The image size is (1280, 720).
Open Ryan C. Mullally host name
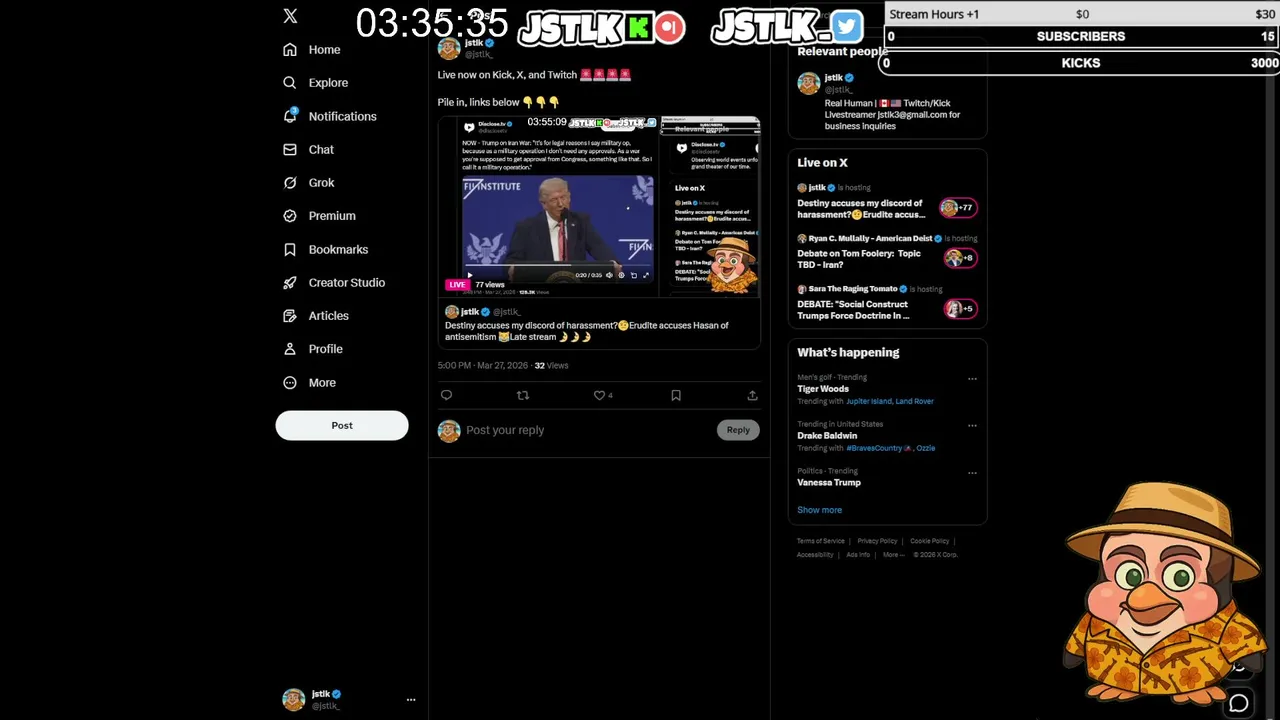[x=870, y=239]
